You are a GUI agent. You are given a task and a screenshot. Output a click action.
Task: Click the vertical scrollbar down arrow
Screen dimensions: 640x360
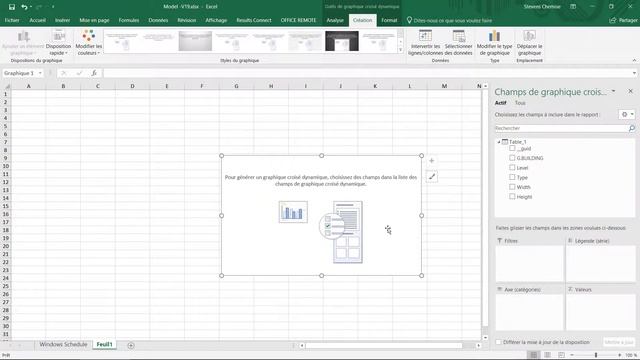pyautogui.click(x=485, y=338)
